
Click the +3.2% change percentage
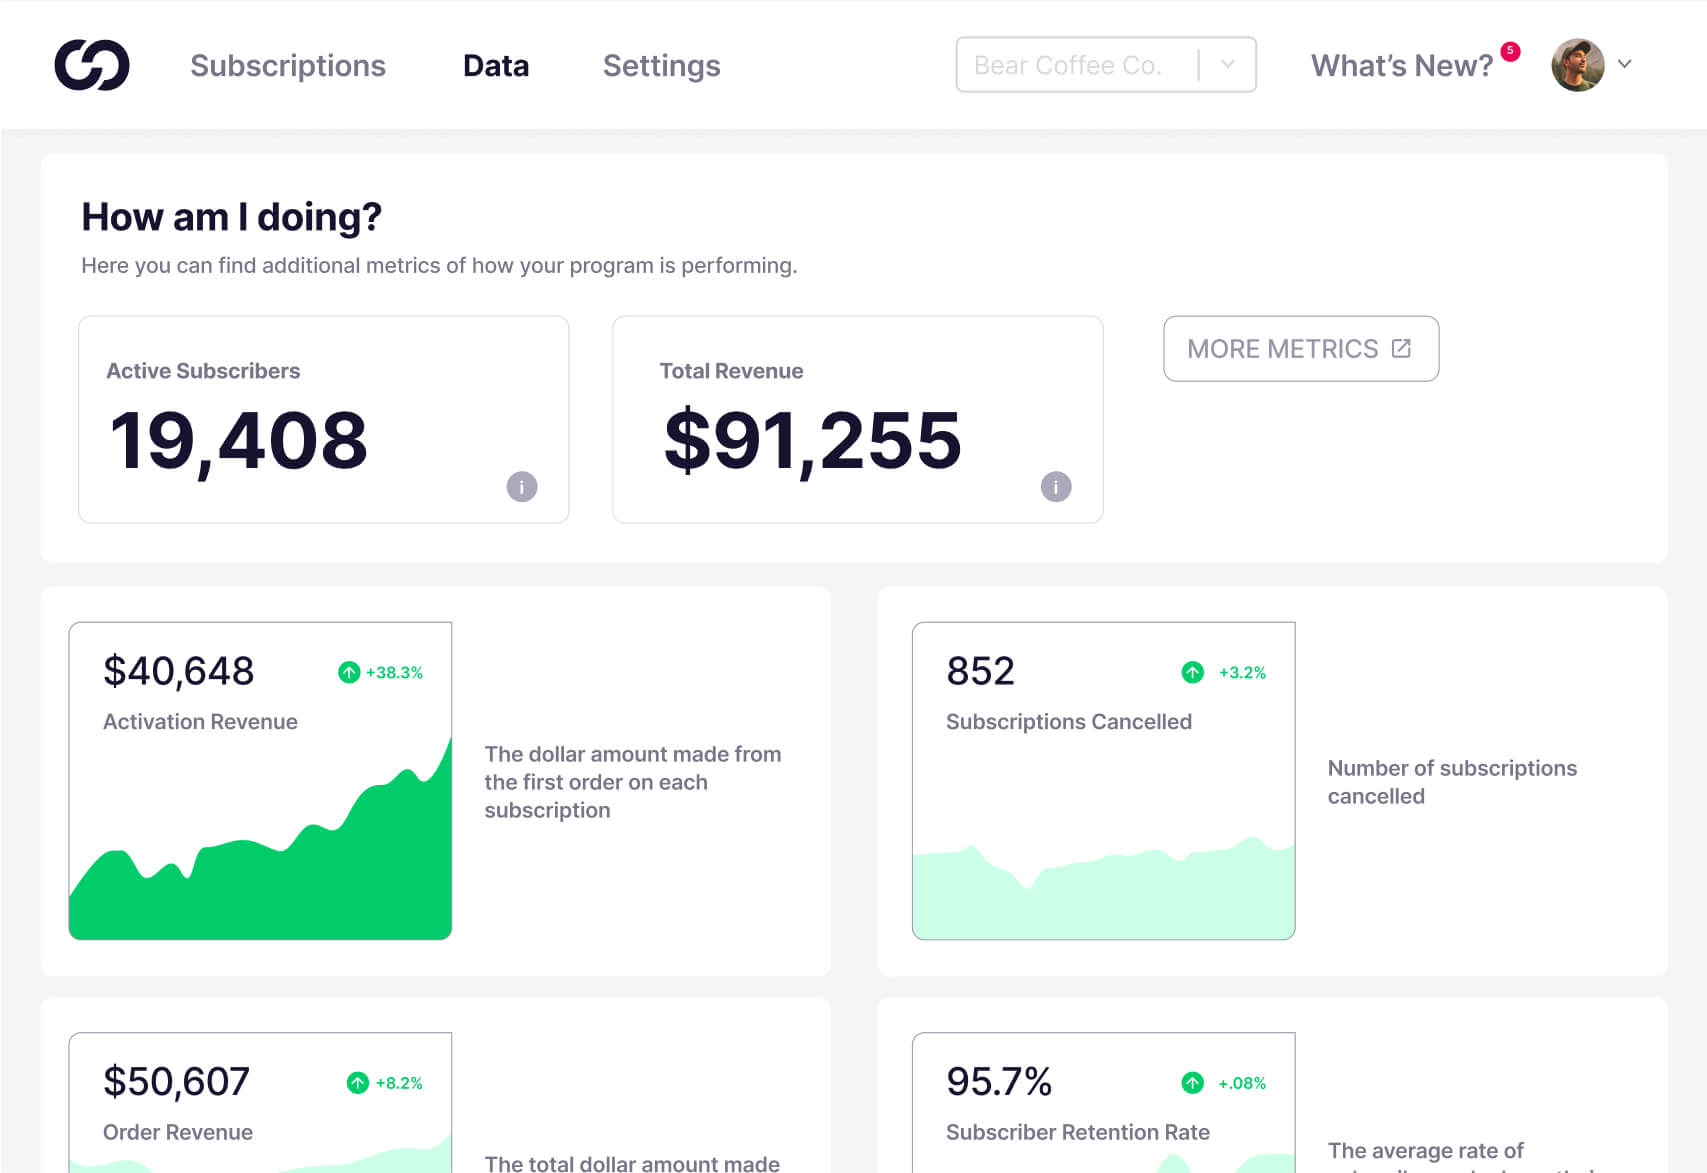point(1242,673)
